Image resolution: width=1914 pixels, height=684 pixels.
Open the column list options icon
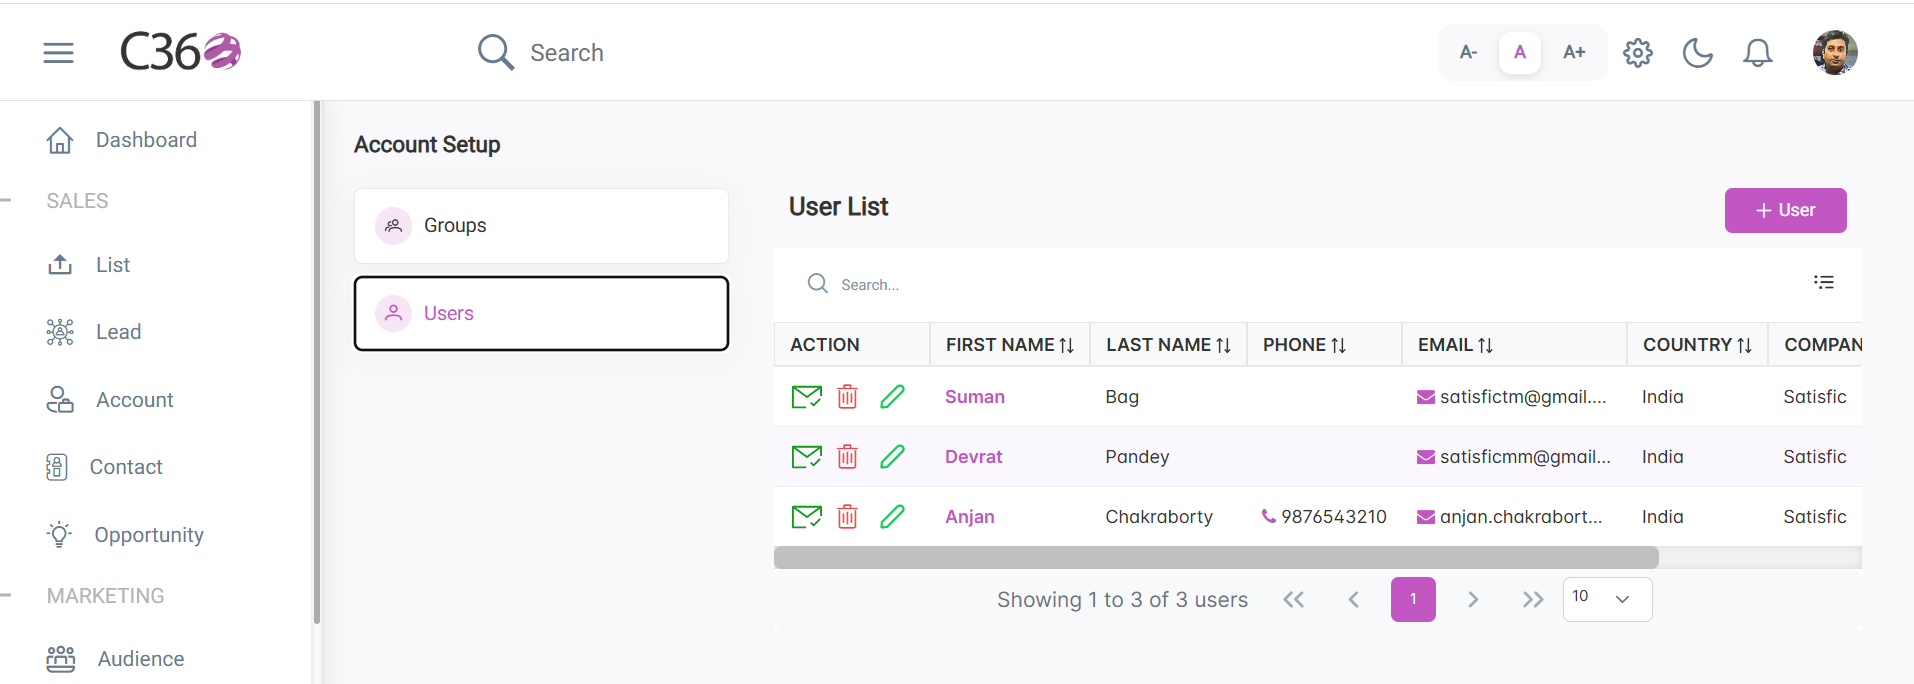coord(1824,282)
